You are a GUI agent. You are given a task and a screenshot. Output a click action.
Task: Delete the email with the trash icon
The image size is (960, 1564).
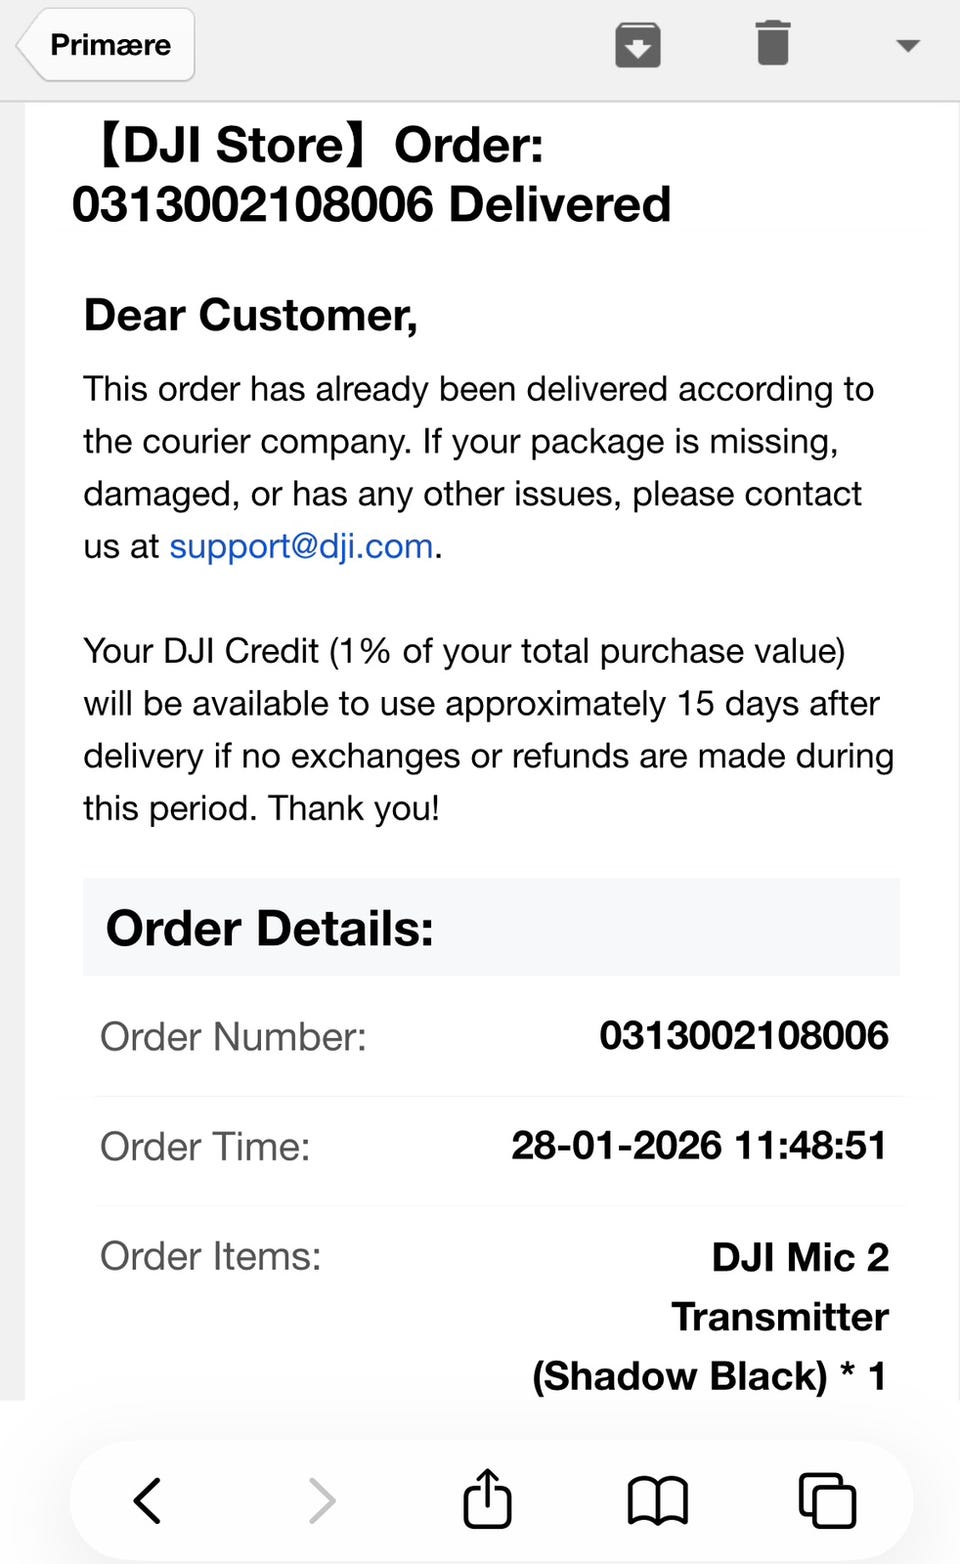(772, 45)
